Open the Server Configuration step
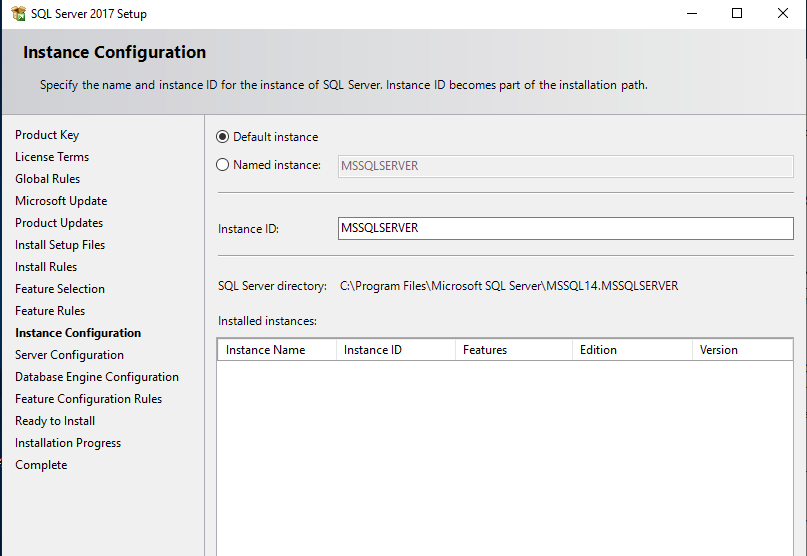 tap(69, 355)
